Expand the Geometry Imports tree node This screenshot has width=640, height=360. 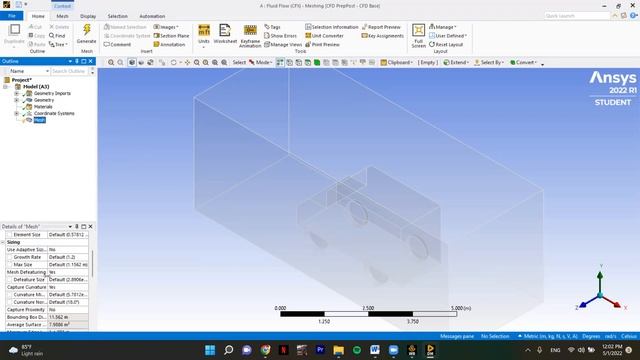17,93
